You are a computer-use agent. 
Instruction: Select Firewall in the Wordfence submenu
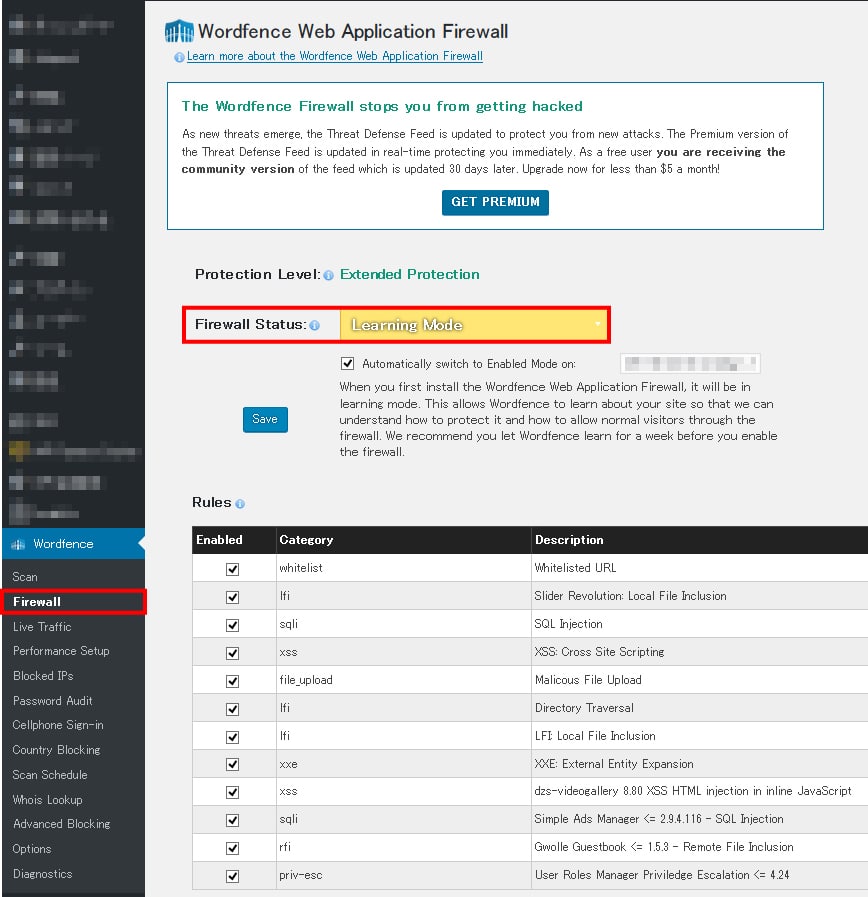[x=37, y=602]
